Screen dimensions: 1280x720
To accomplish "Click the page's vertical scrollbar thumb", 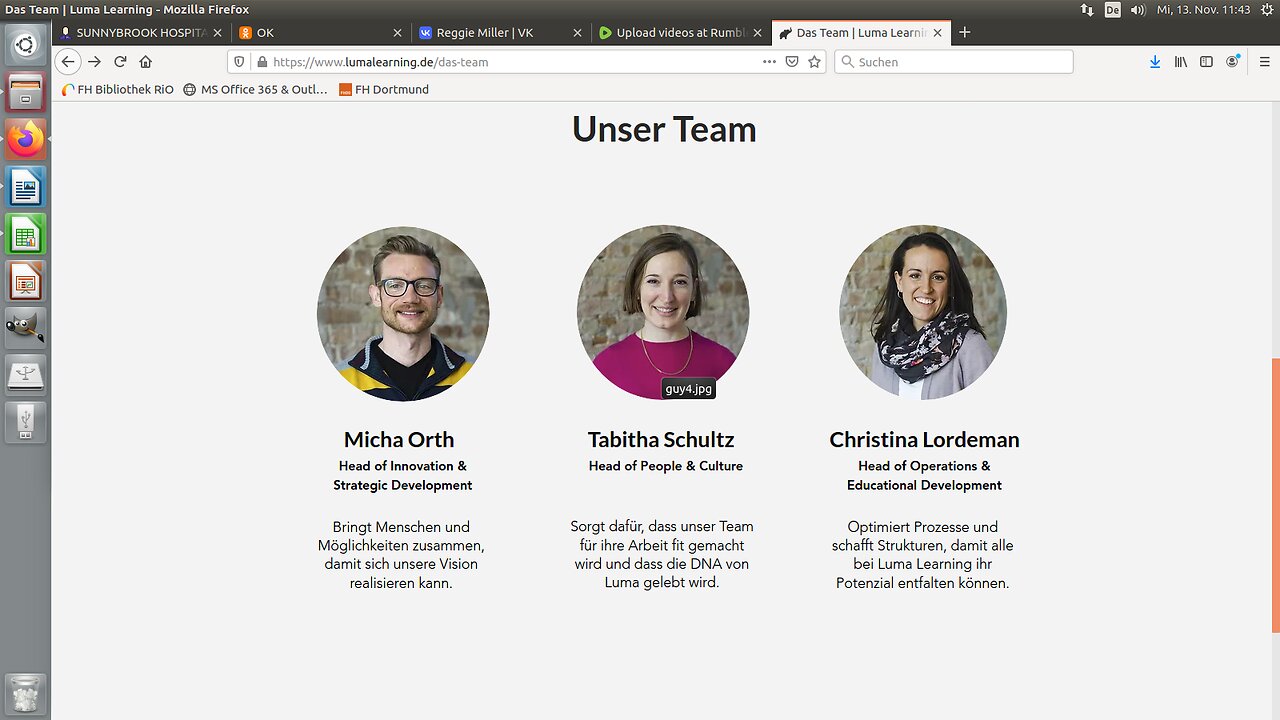I will [1275, 495].
